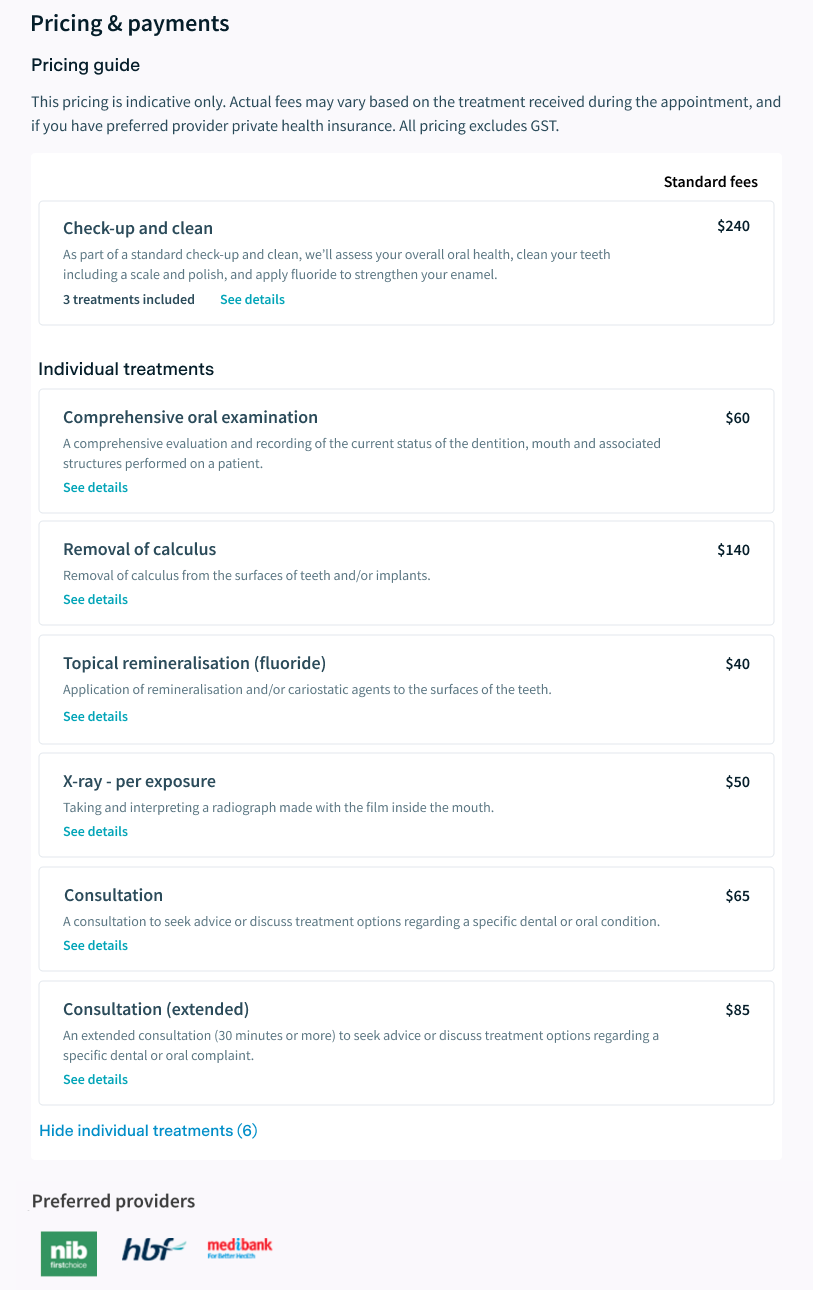
Task: Open See details for Topical remineralisation
Action: [95, 717]
